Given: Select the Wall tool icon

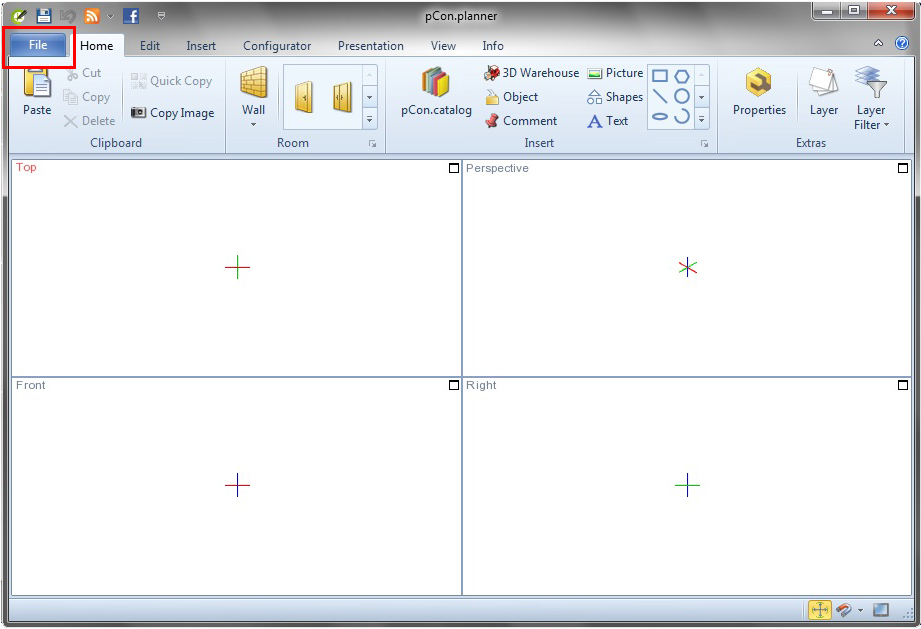Looking at the screenshot, I should 254,83.
